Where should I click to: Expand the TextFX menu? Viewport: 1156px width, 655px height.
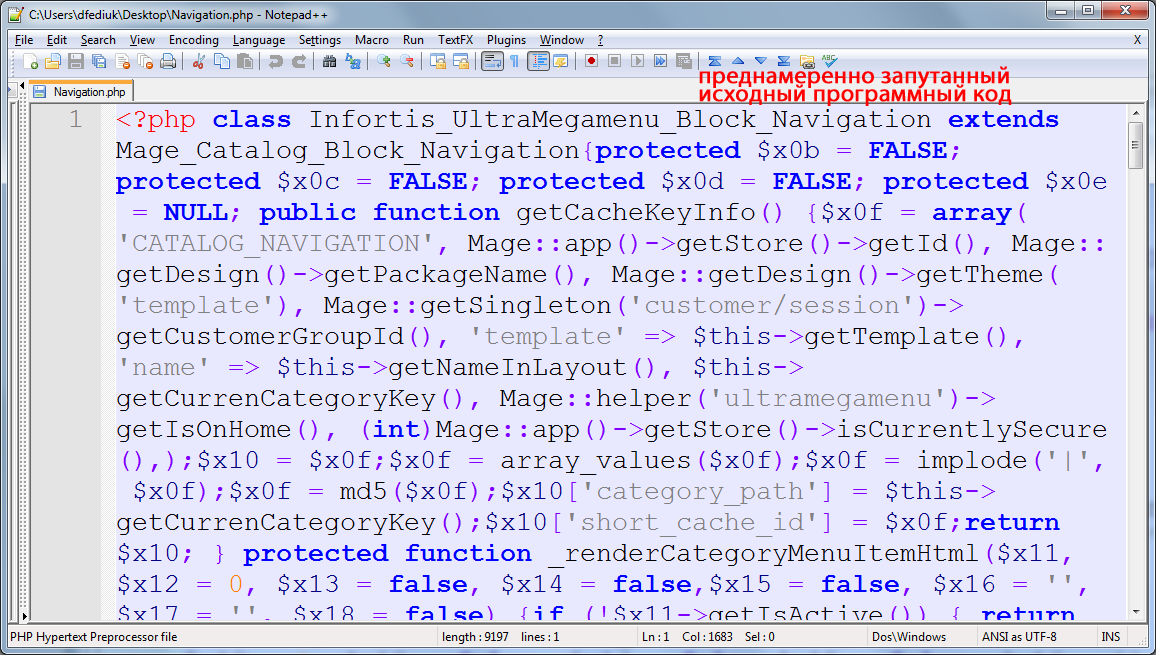pos(455,40)
